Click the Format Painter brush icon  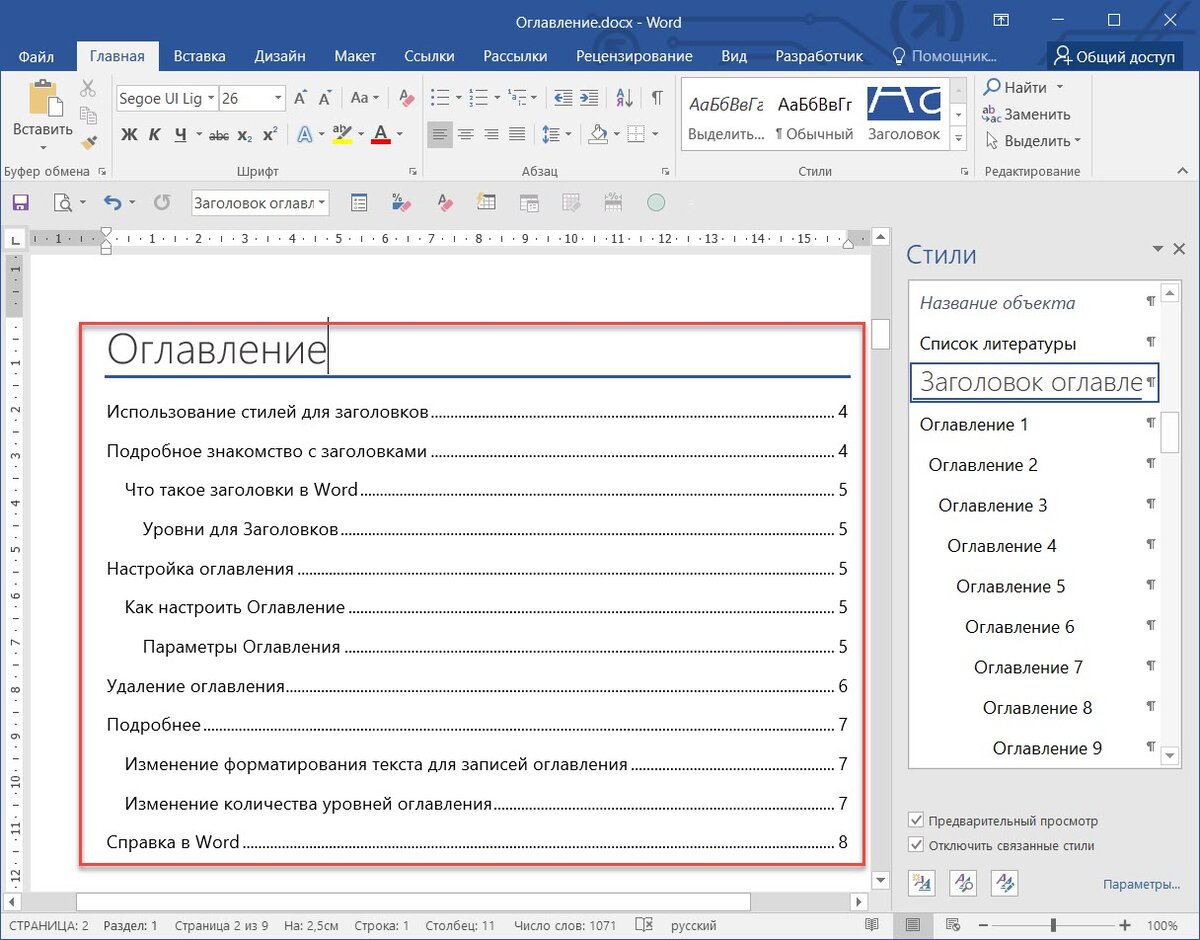click(x=88, y=142)
